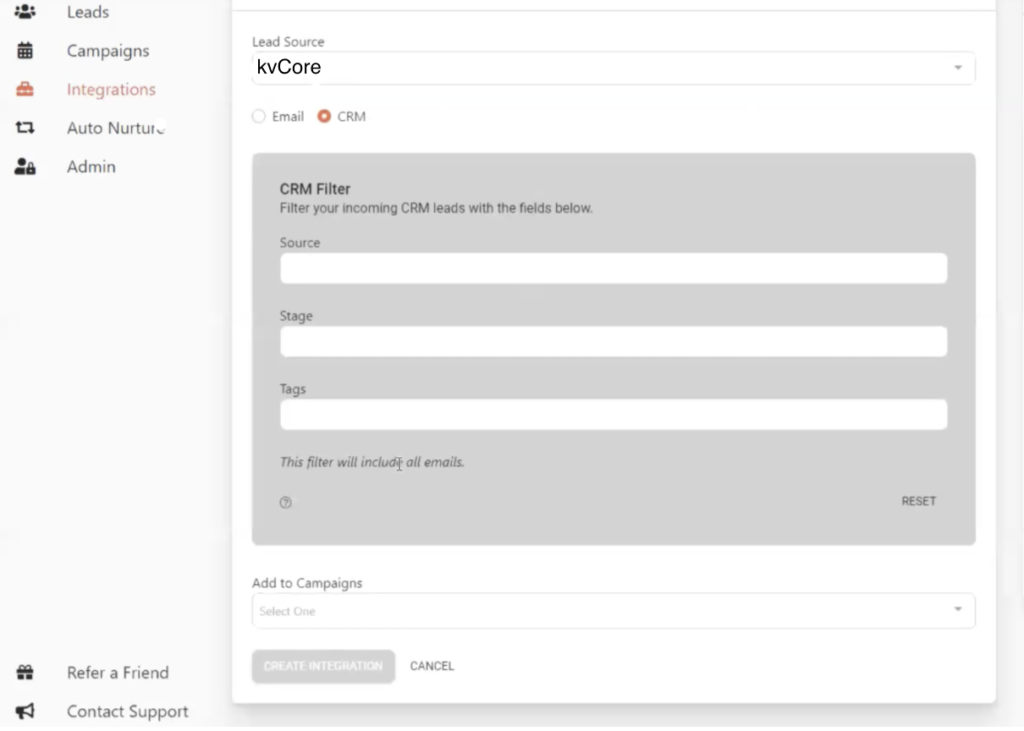The image size is (1024, 731).
Task: Select the CRM radio button
Action: (324, 116)
